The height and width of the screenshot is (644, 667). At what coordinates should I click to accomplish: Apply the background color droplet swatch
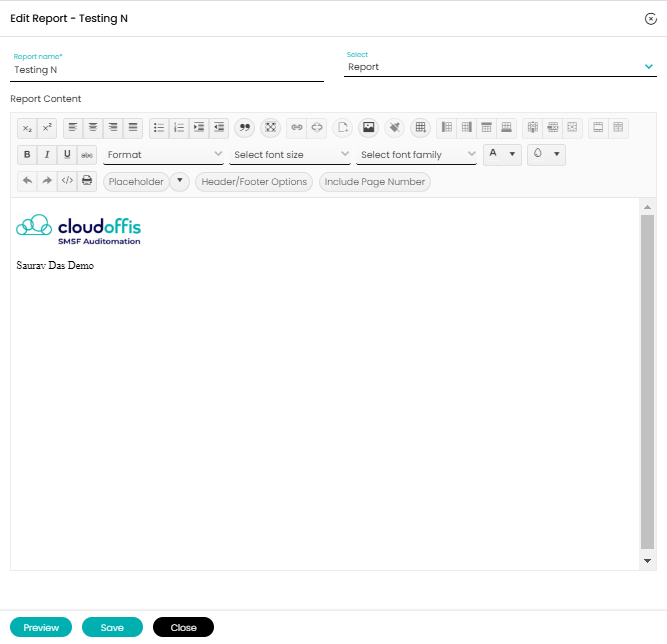coord(538,154)
